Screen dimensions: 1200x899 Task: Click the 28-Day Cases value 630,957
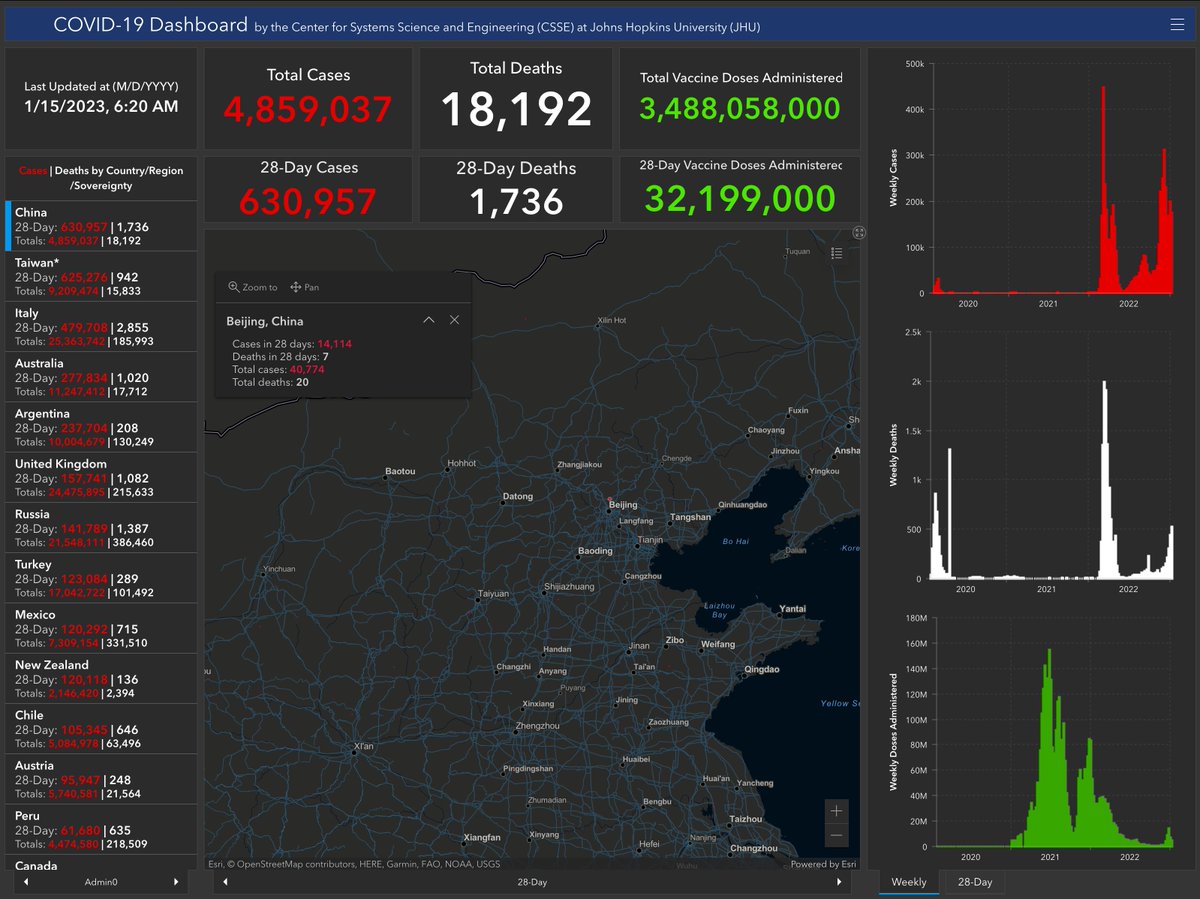click(x=308, y=200)
